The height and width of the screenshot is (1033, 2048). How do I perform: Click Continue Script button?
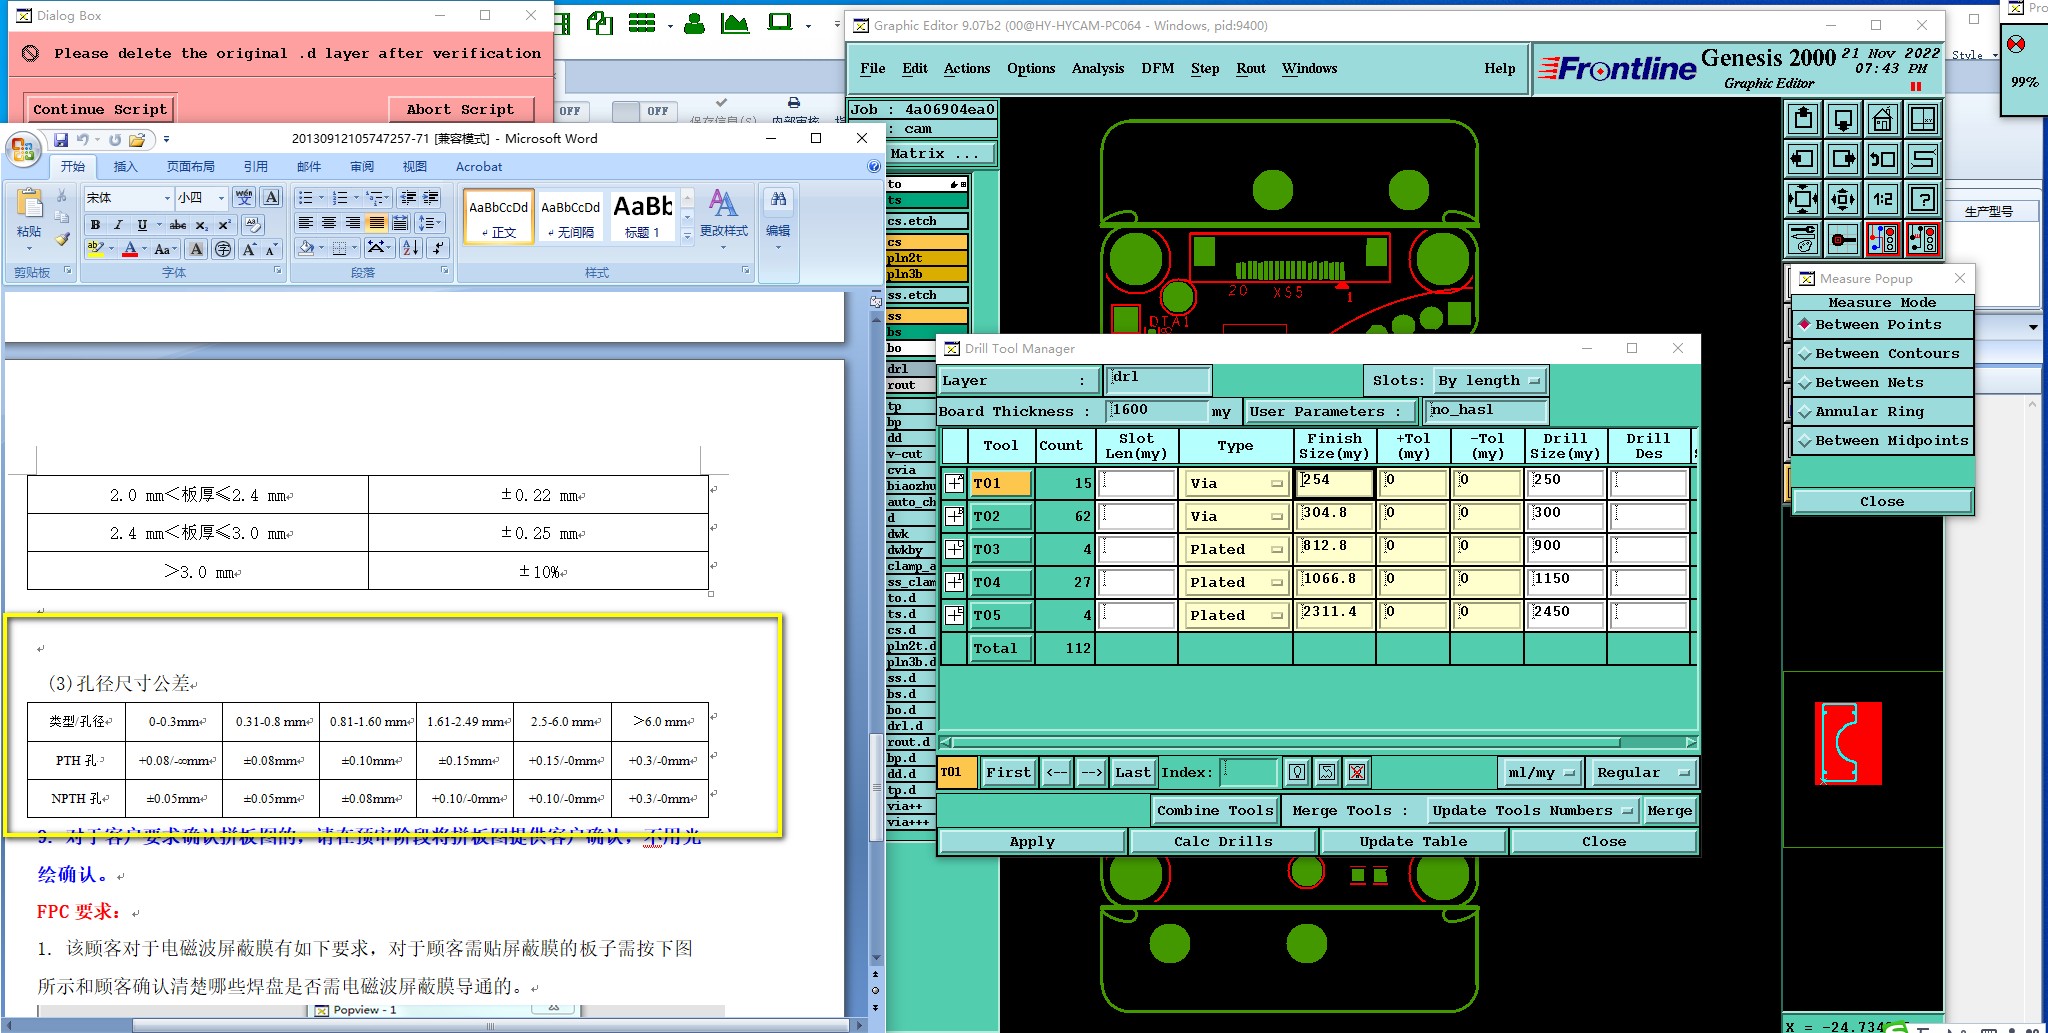(x=100, y=109)
